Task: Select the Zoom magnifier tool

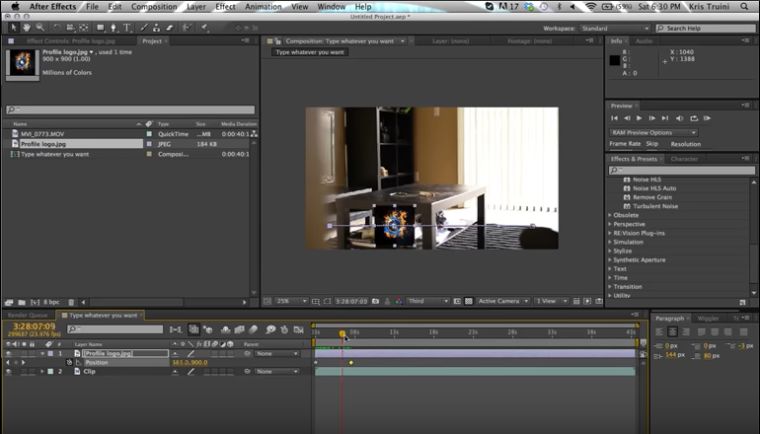Action: point(38,28)
